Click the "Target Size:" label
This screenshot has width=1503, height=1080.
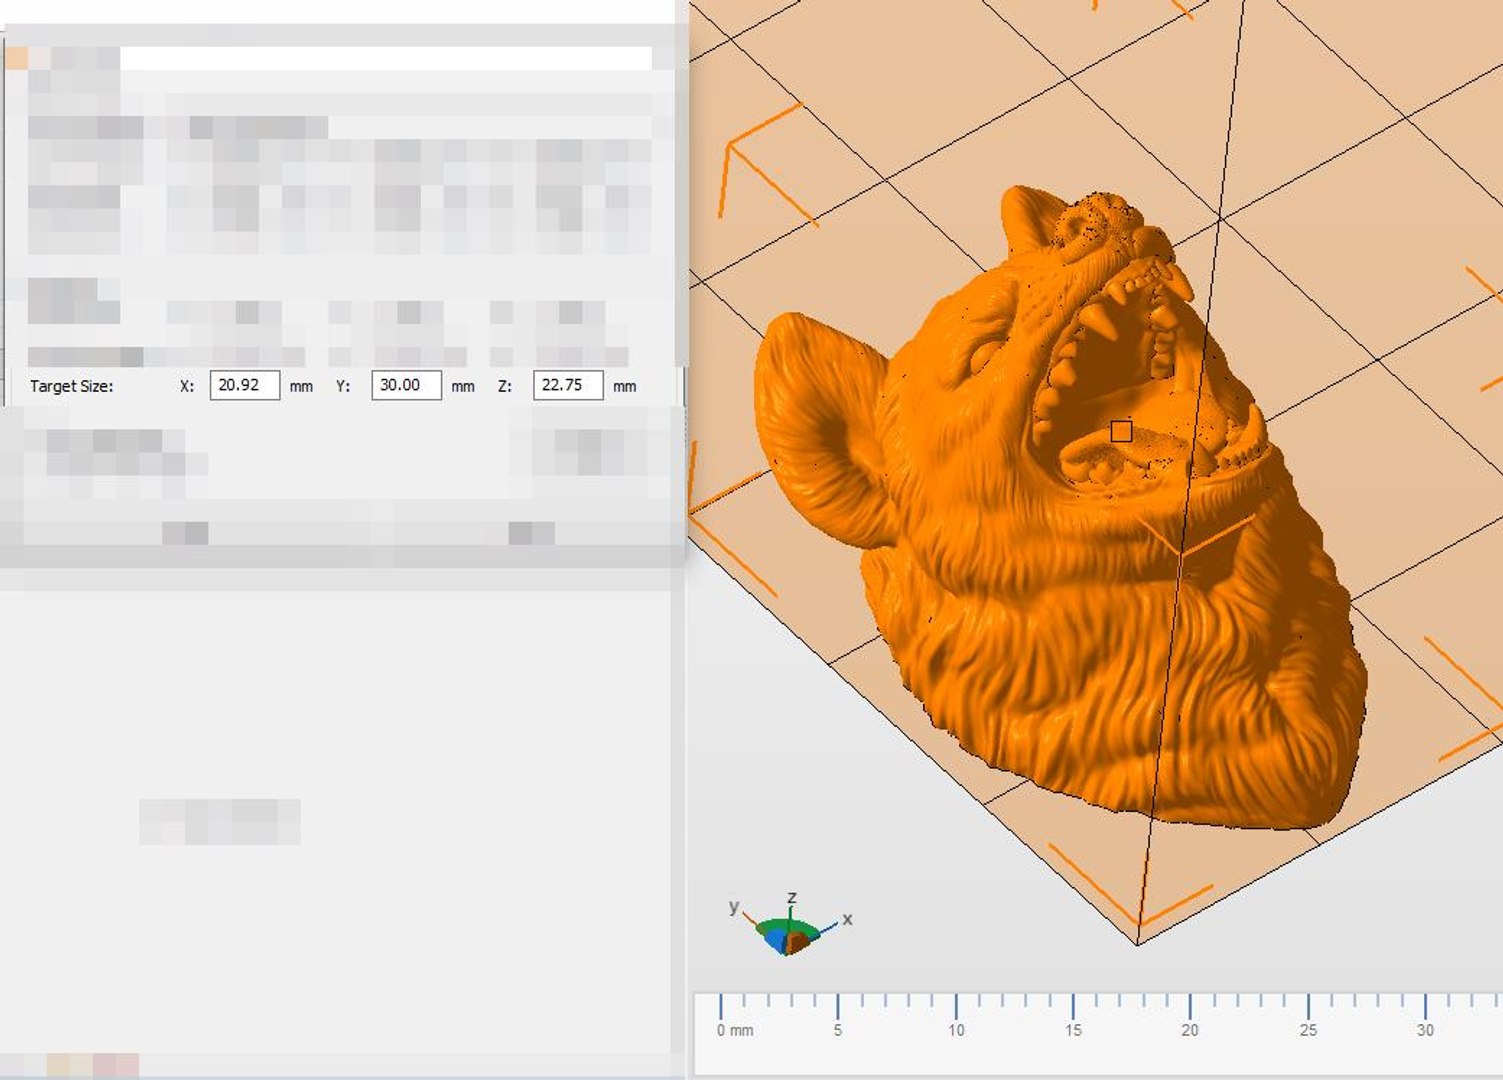click(72, 386)
